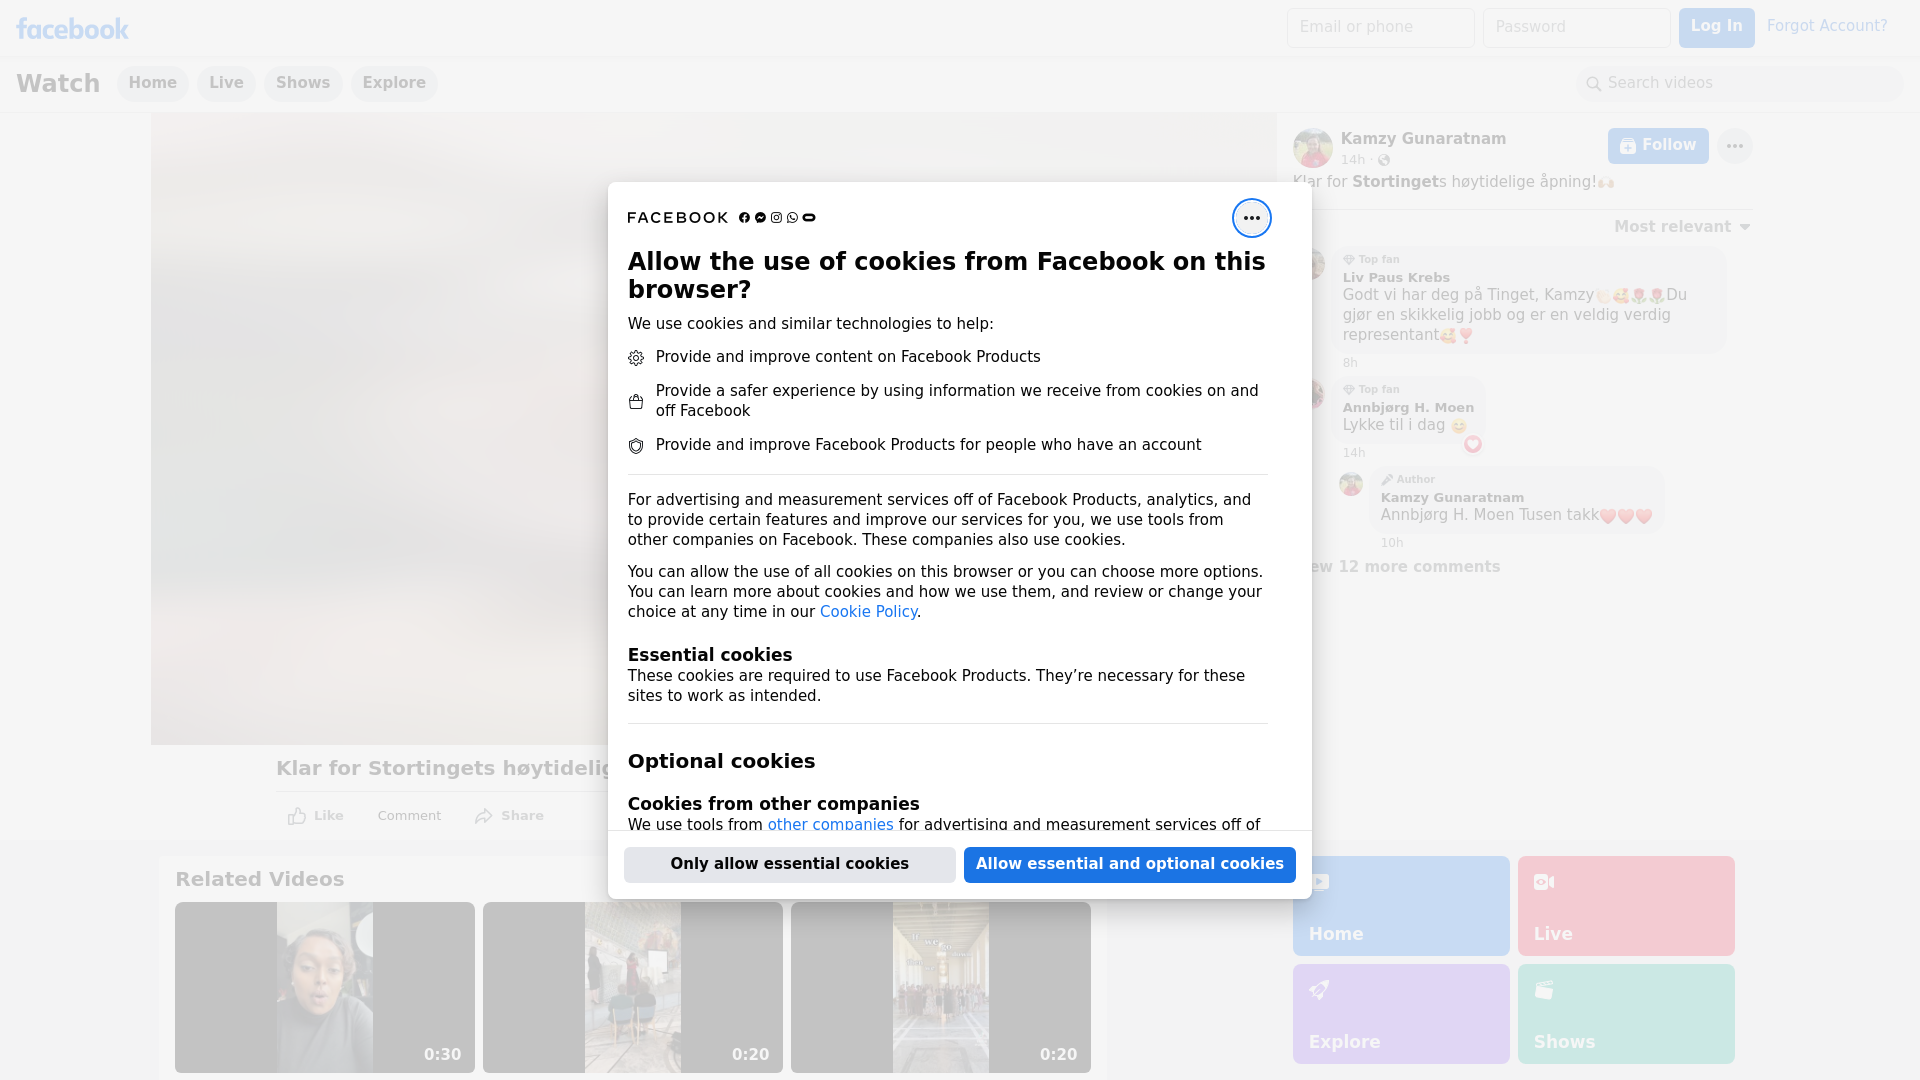Screen dimensions: 1920x1080
Task: Click the shield icon beside account products item
Action: pyautogui.click(x=636, y=446)
